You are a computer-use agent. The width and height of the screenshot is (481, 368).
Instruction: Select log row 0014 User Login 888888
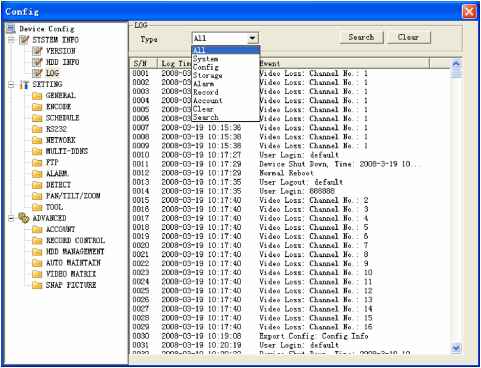pos(289,191)
